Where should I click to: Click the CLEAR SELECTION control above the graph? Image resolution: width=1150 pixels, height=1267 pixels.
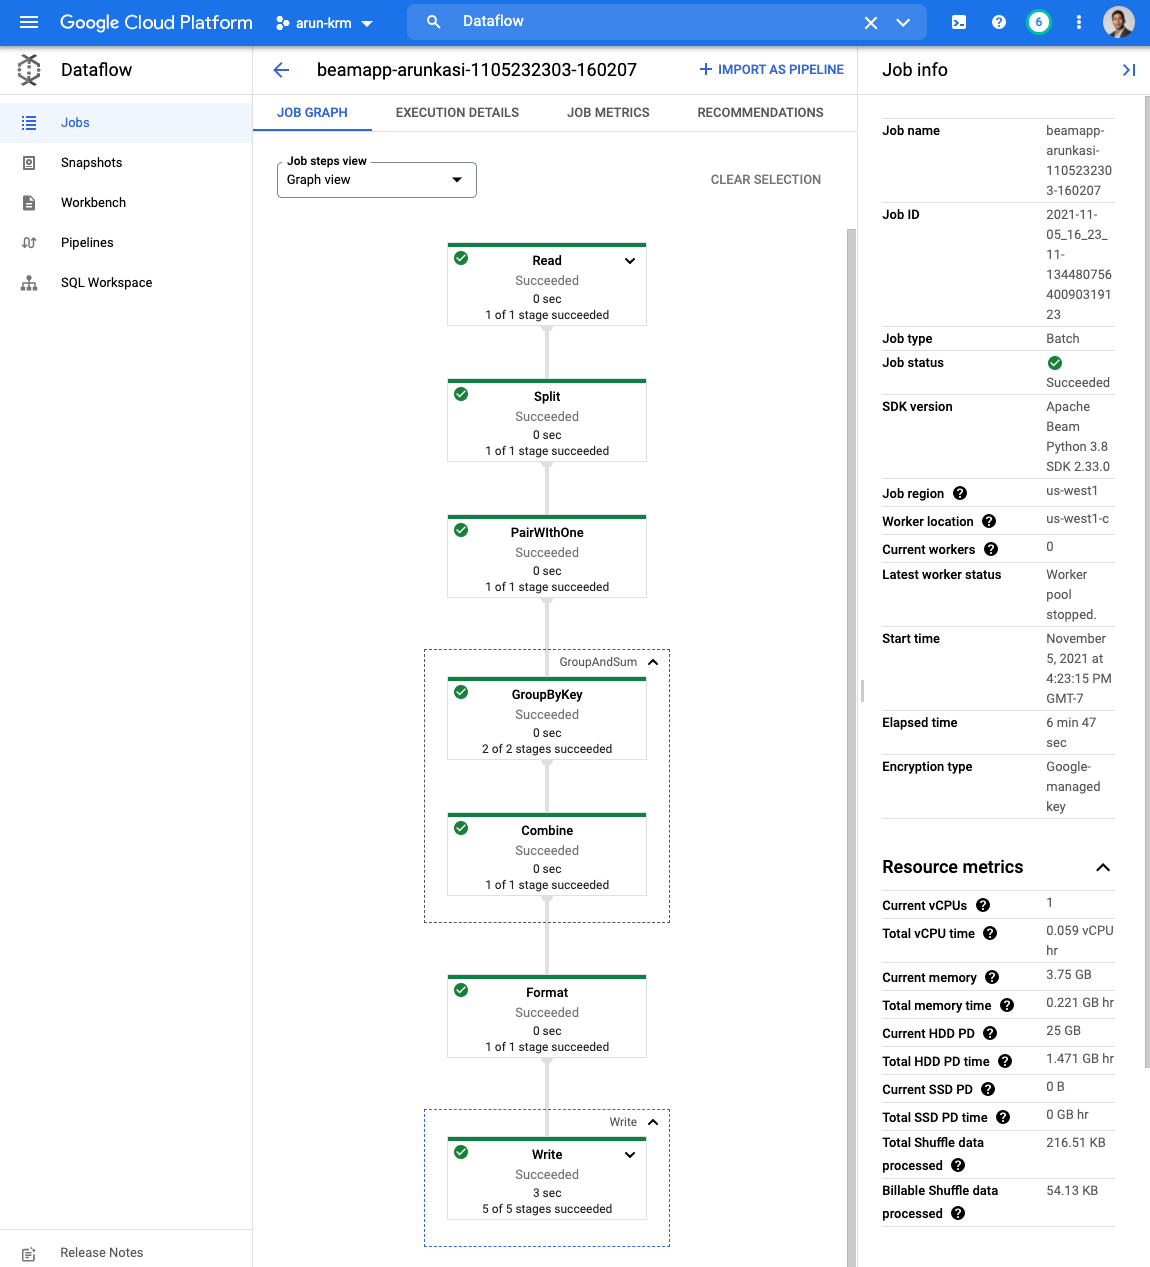765,179
